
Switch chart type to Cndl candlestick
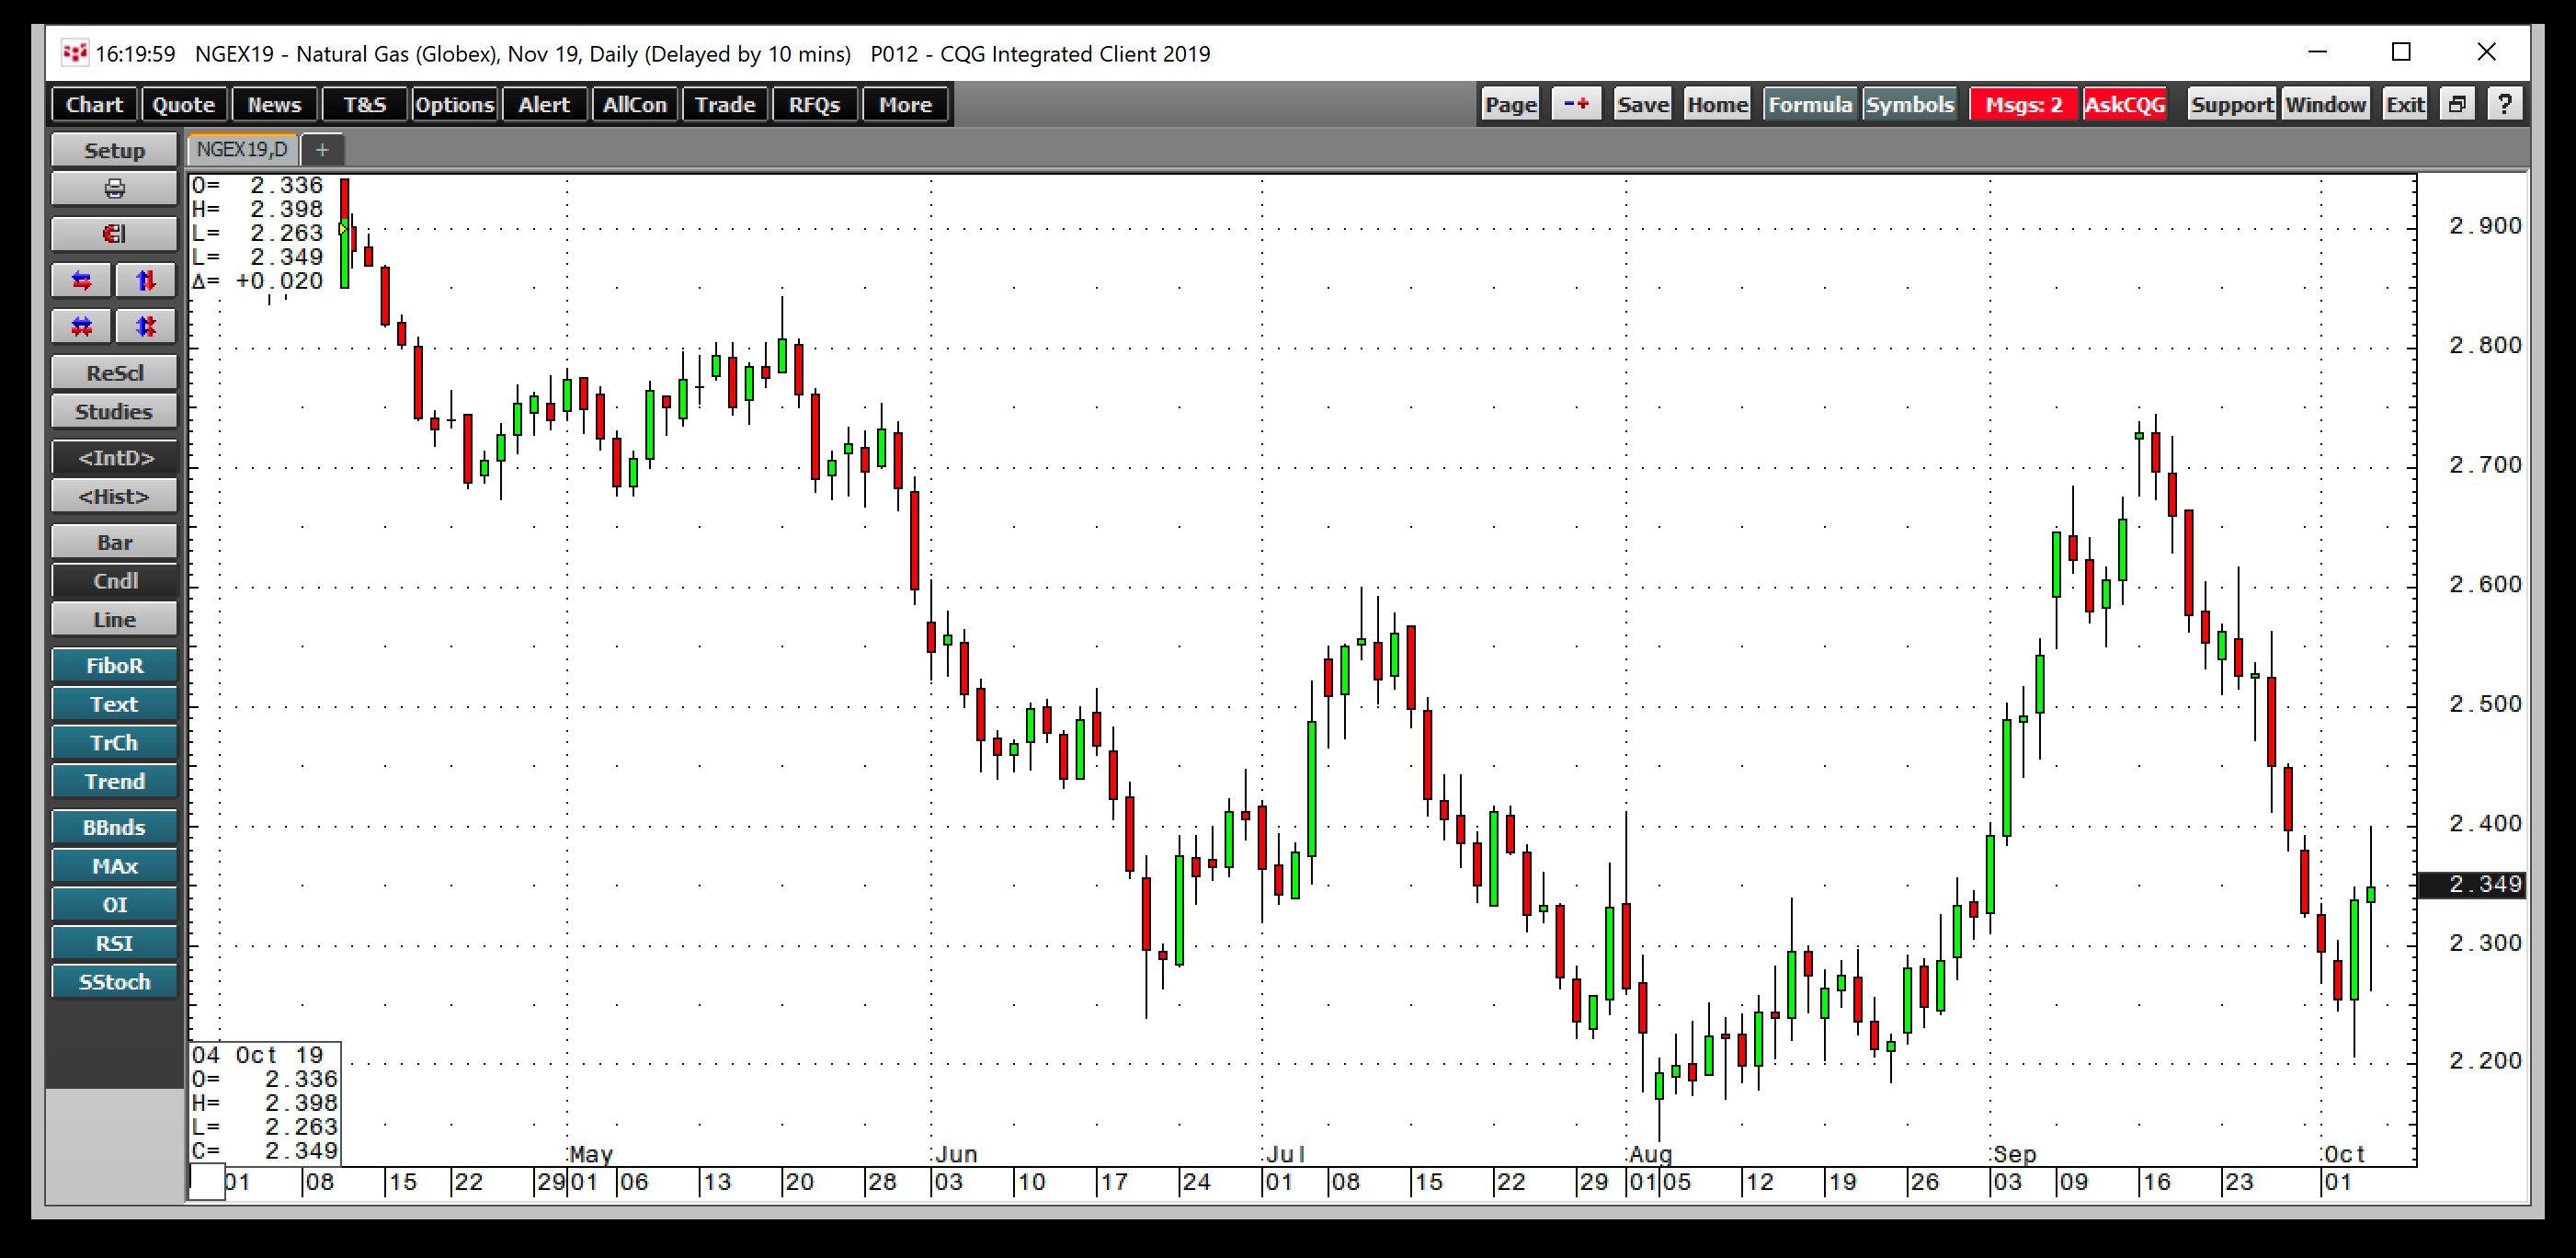click(x=114, y=581)
